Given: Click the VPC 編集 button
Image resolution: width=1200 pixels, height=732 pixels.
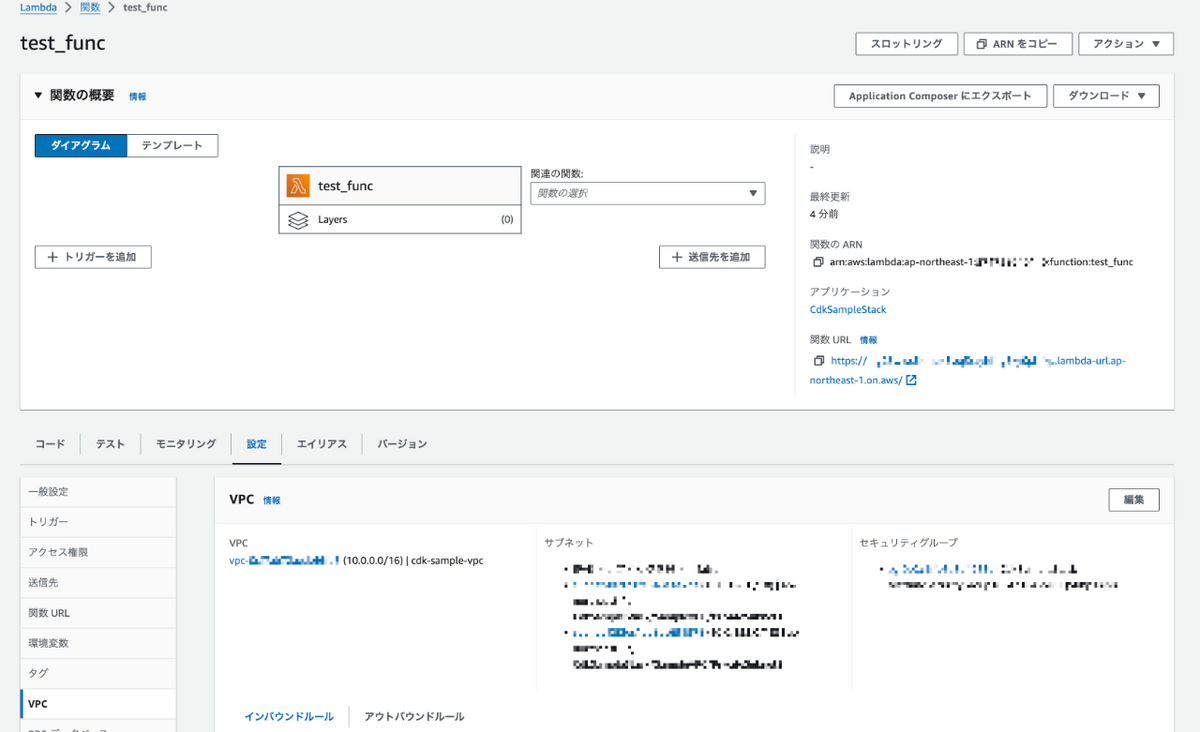Looking at the screenshot, I should click(1134, 500).
